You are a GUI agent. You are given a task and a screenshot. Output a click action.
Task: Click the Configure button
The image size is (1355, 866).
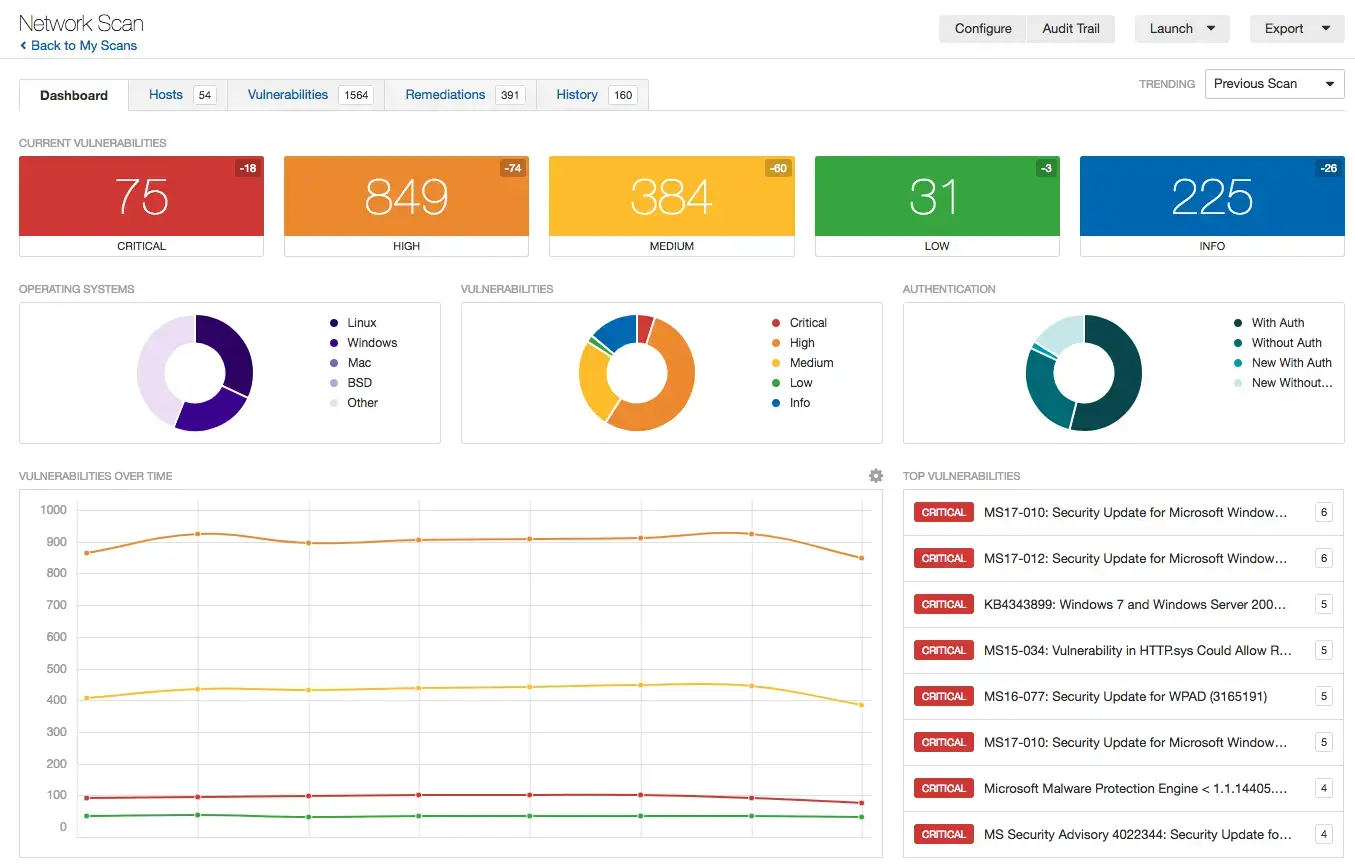pyautogui.click(x=981, y=28)
